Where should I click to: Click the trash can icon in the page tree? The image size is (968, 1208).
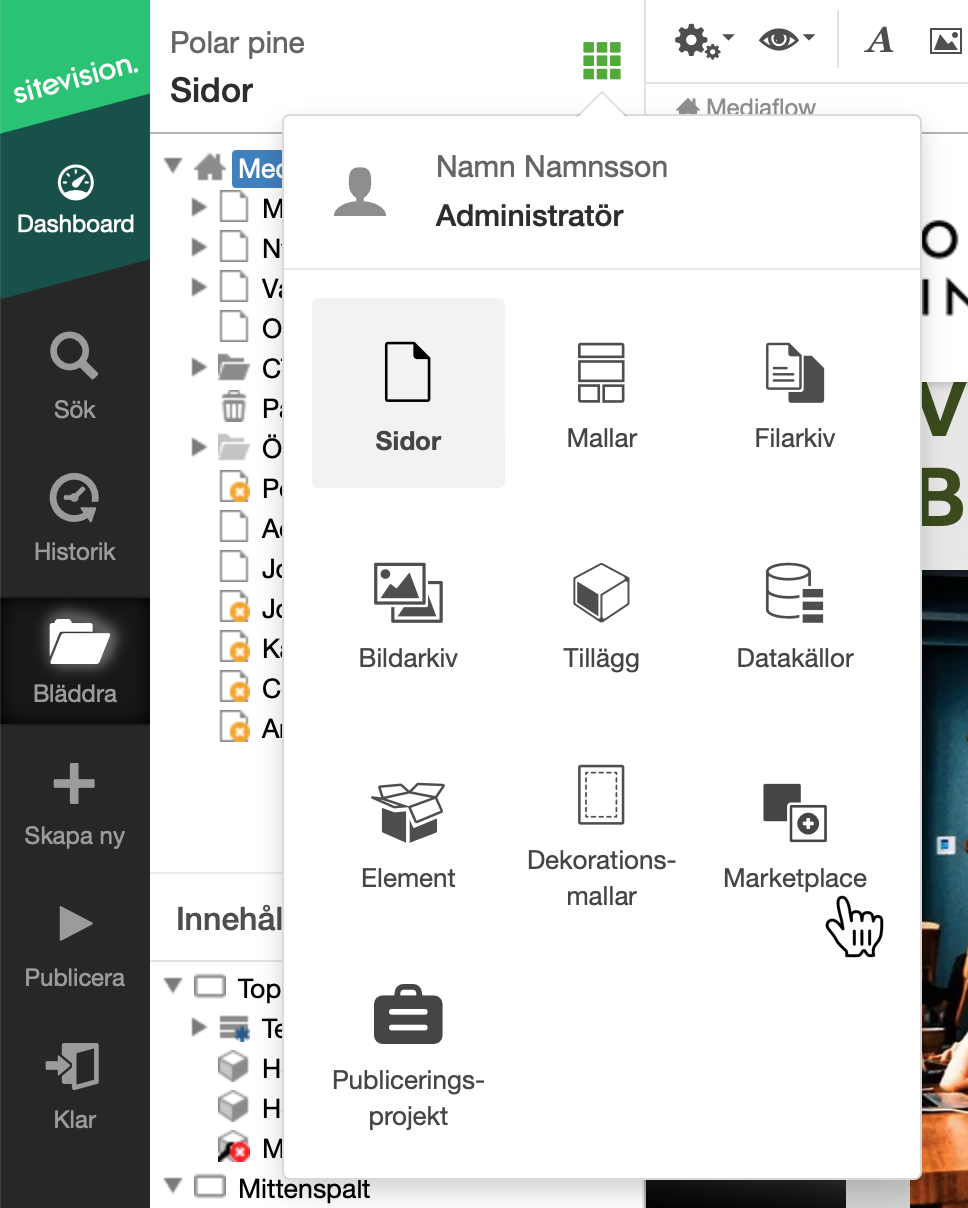tap(233, 408)
